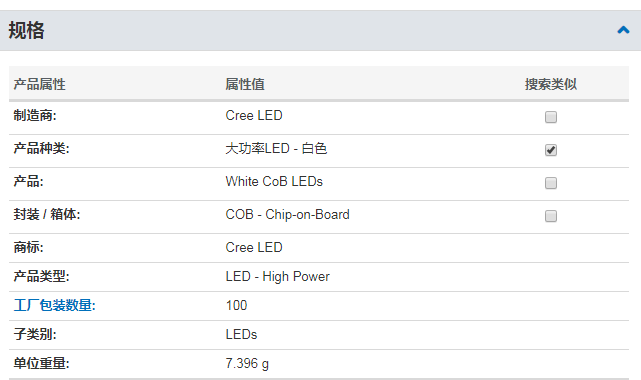Click the 大功率LED - 白色 value

[x=276, y=148]
